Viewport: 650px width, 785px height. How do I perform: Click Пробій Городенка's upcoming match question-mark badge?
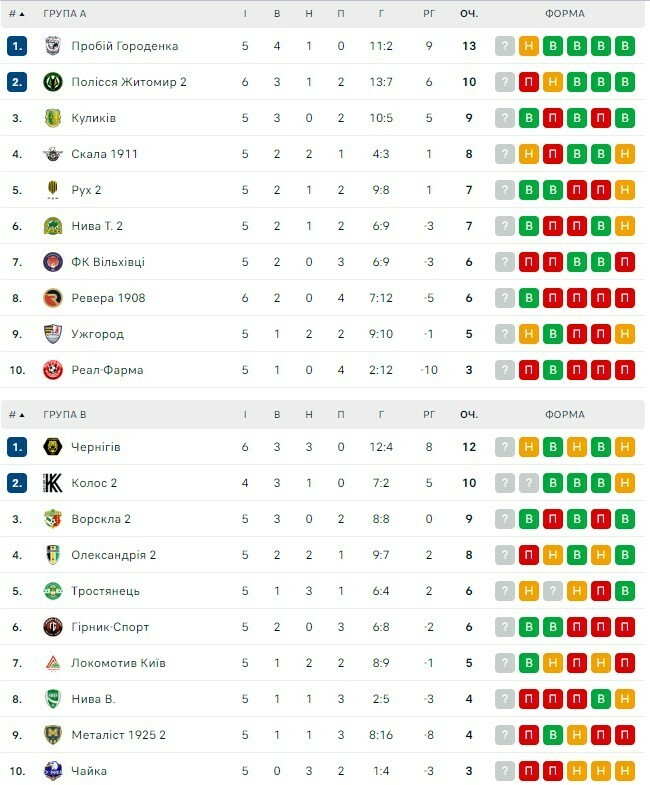point(506,46)
